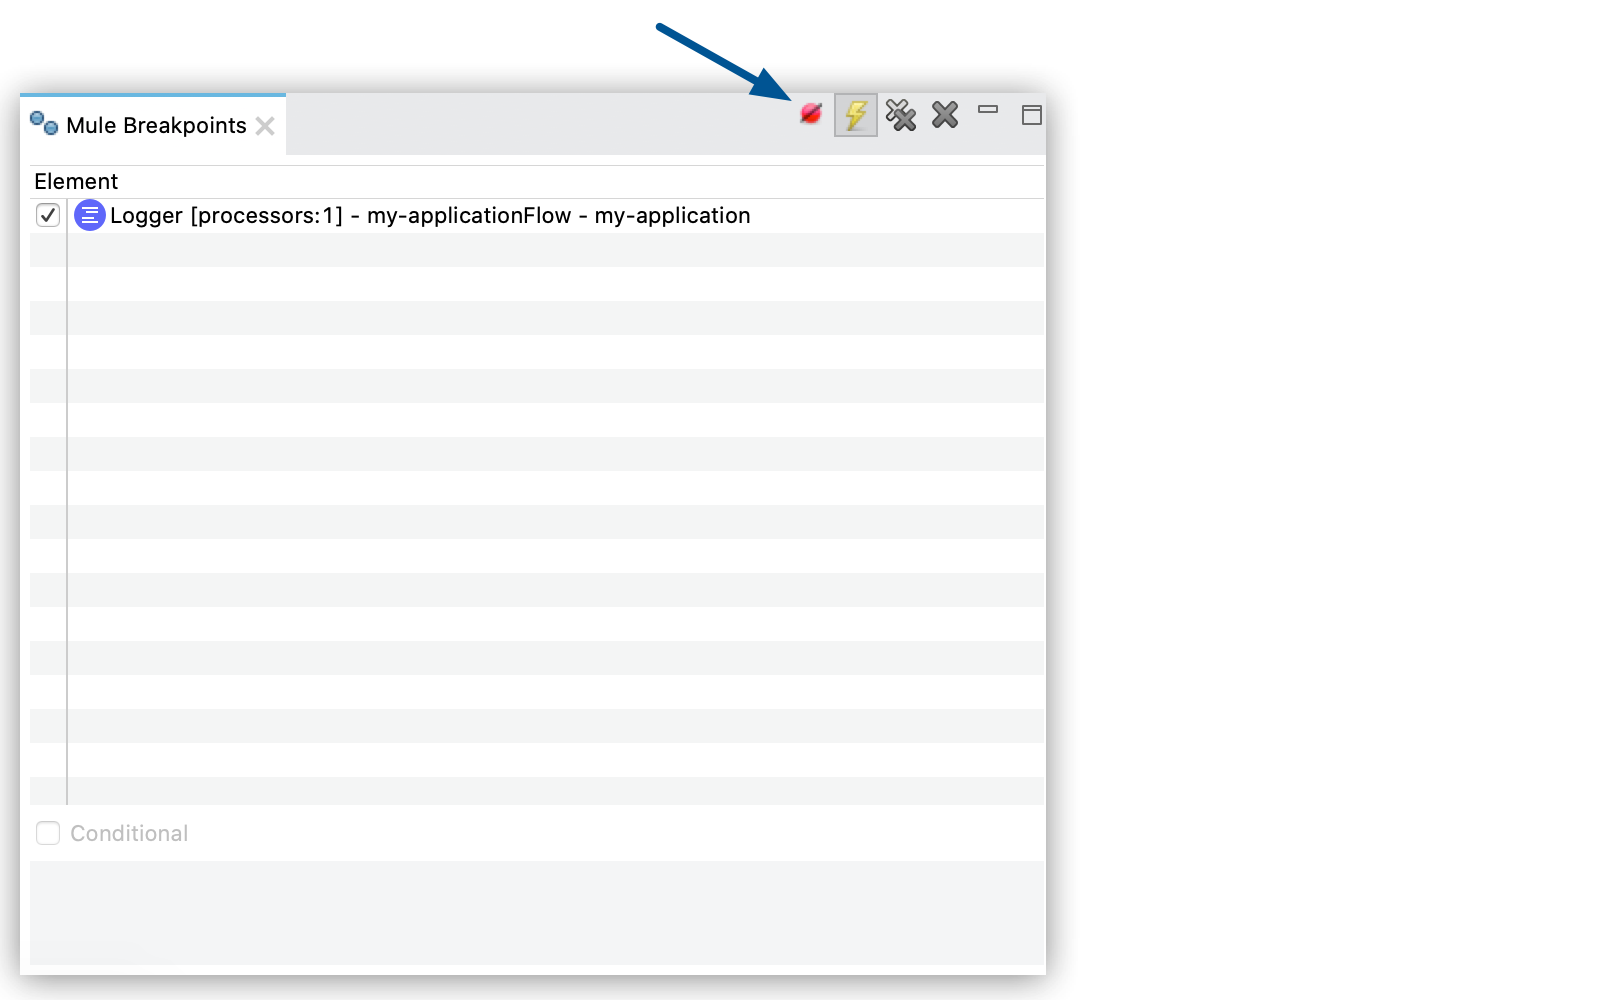This screenshot has height=1000, width=1618.
Task: Enable the Skip All Breakpoints icon
Action: 811,113
